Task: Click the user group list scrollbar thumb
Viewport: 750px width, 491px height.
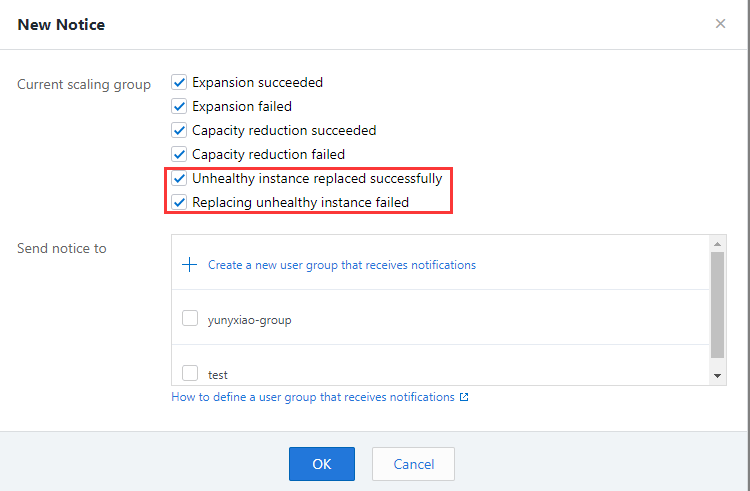Action: [717, 305]
